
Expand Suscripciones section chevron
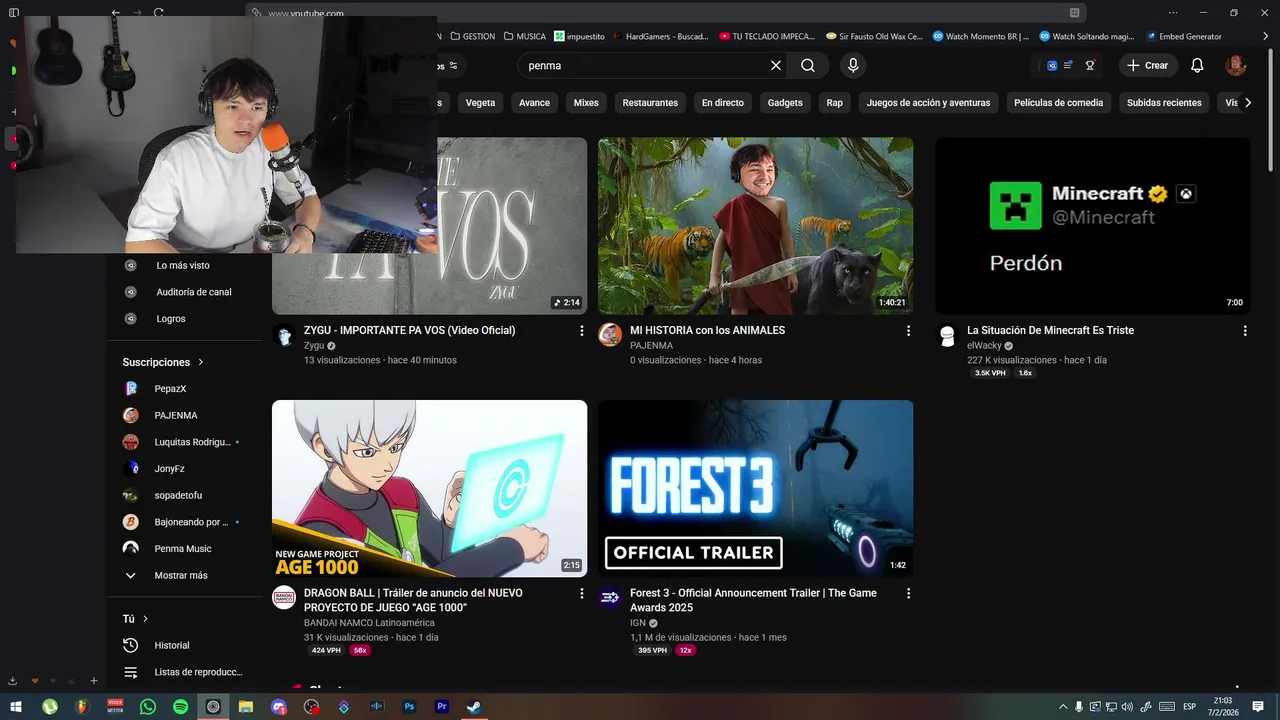click(200, 362)
